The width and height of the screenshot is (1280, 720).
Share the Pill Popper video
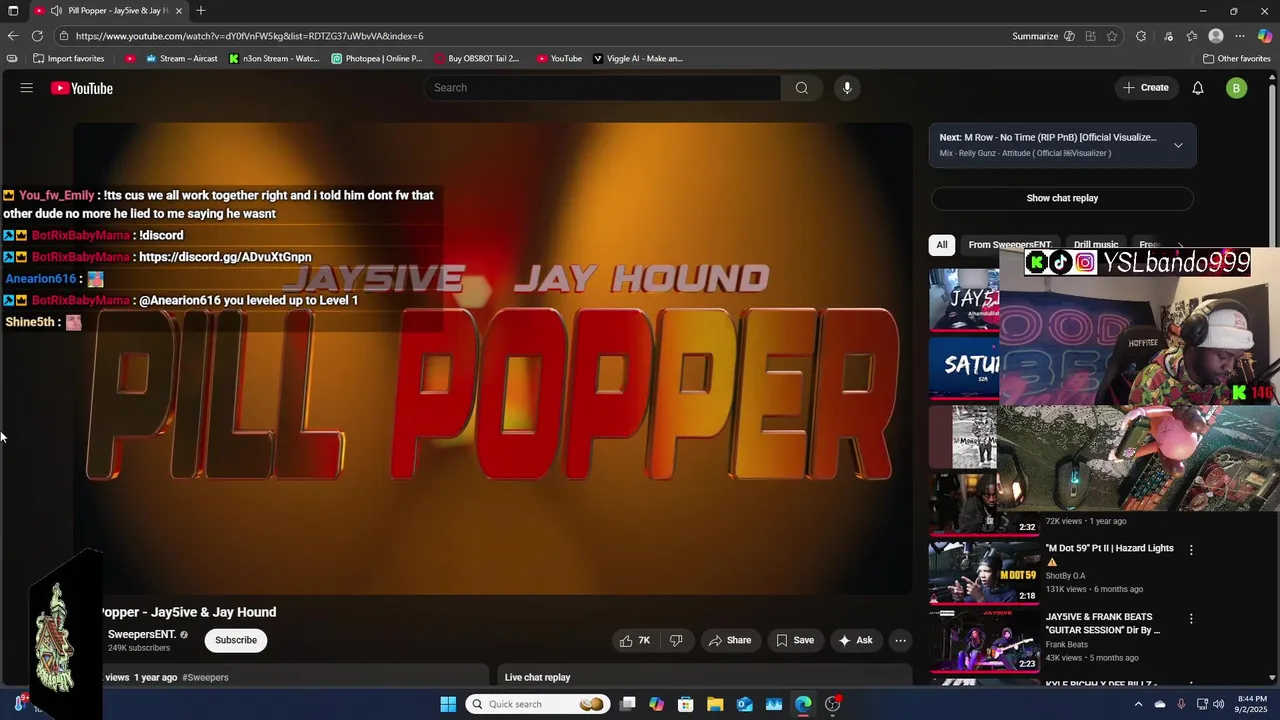click(730, 640)
